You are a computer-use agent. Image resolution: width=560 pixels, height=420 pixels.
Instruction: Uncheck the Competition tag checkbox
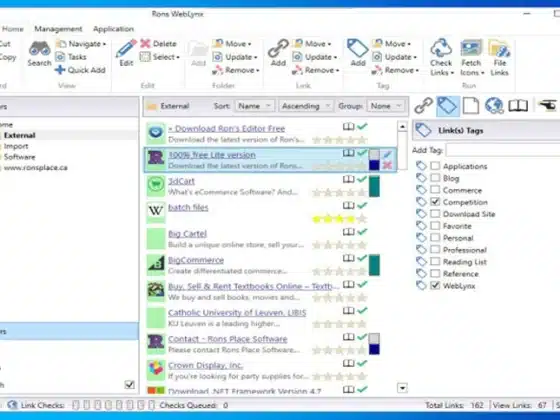click(x=435, y=201)
